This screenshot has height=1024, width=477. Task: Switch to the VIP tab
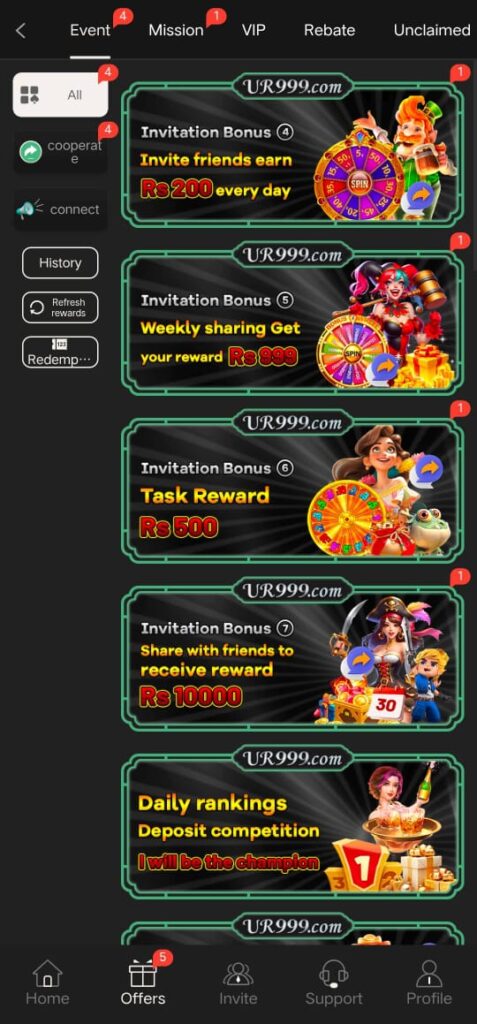(x=254, y=30)
